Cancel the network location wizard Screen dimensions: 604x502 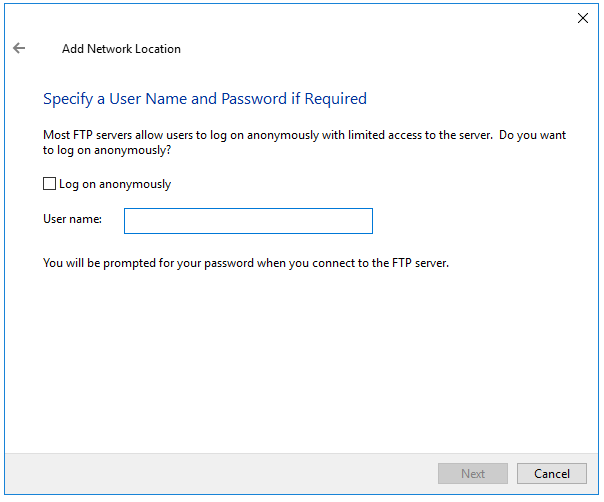[552, 473]
